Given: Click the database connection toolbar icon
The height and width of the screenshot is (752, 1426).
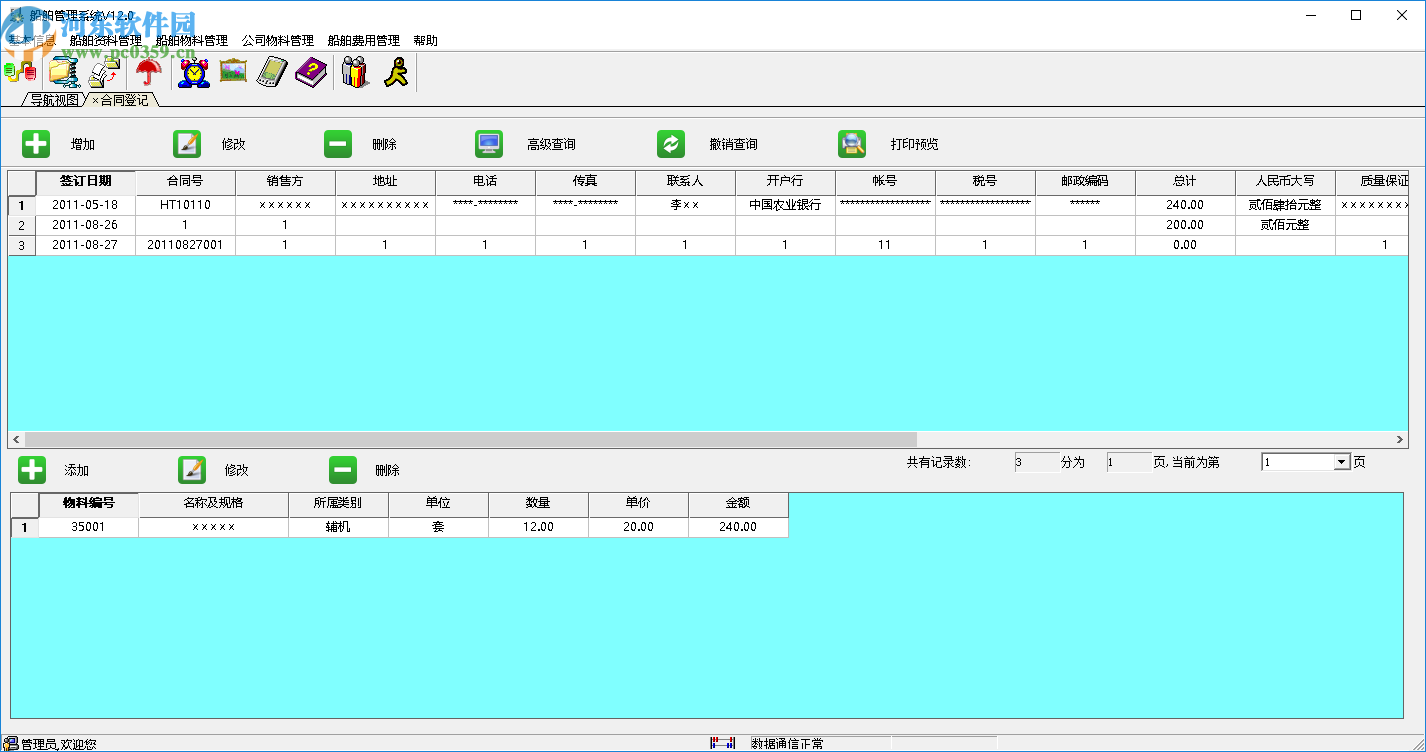Looking at the screenshot, I should [x=20, y=72].
